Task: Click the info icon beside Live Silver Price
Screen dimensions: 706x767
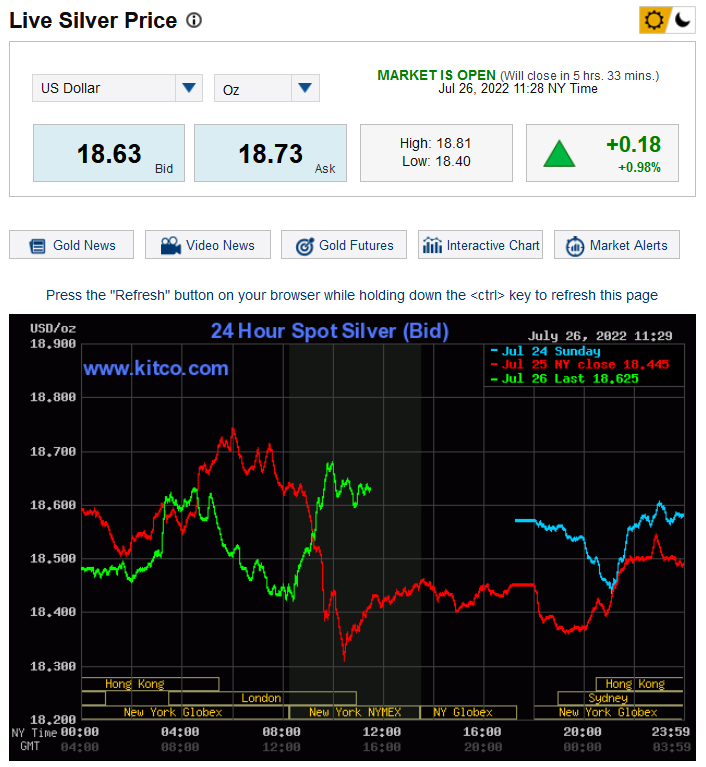Action: coord(194,21)
